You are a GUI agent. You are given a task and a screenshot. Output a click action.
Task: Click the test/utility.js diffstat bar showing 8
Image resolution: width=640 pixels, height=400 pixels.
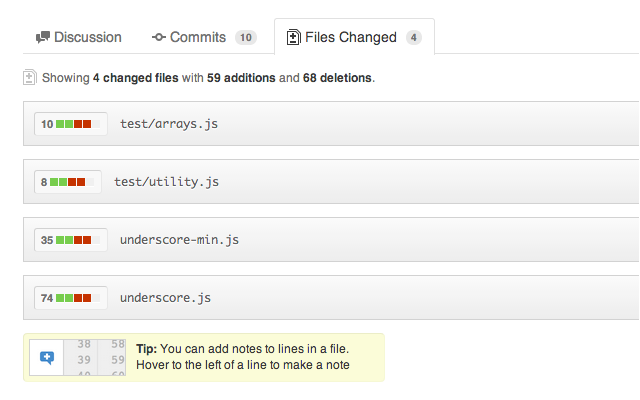[x=67, y=182]
